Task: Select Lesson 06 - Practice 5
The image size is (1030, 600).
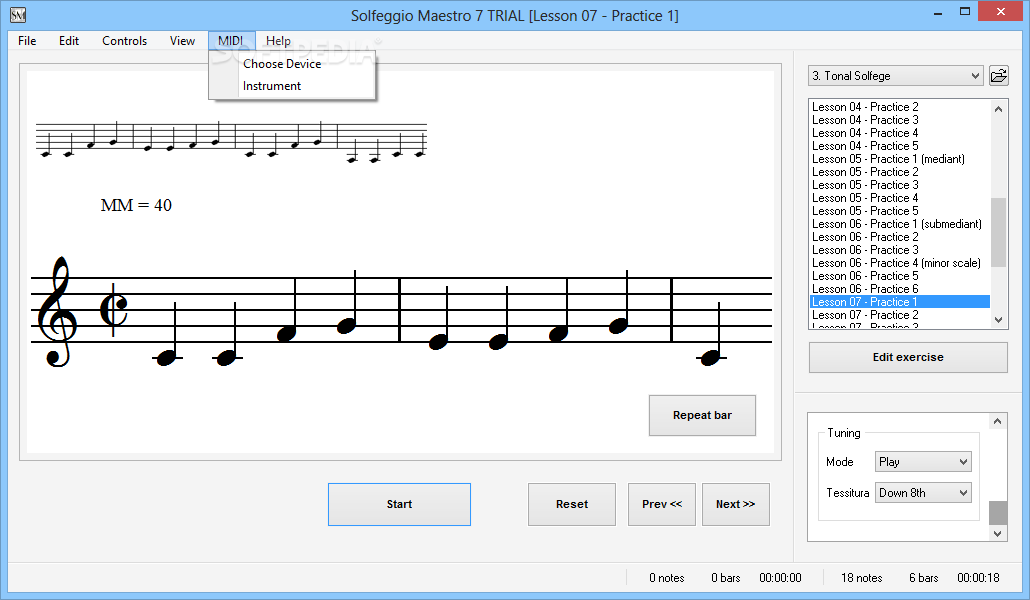Action: [900, 276]
